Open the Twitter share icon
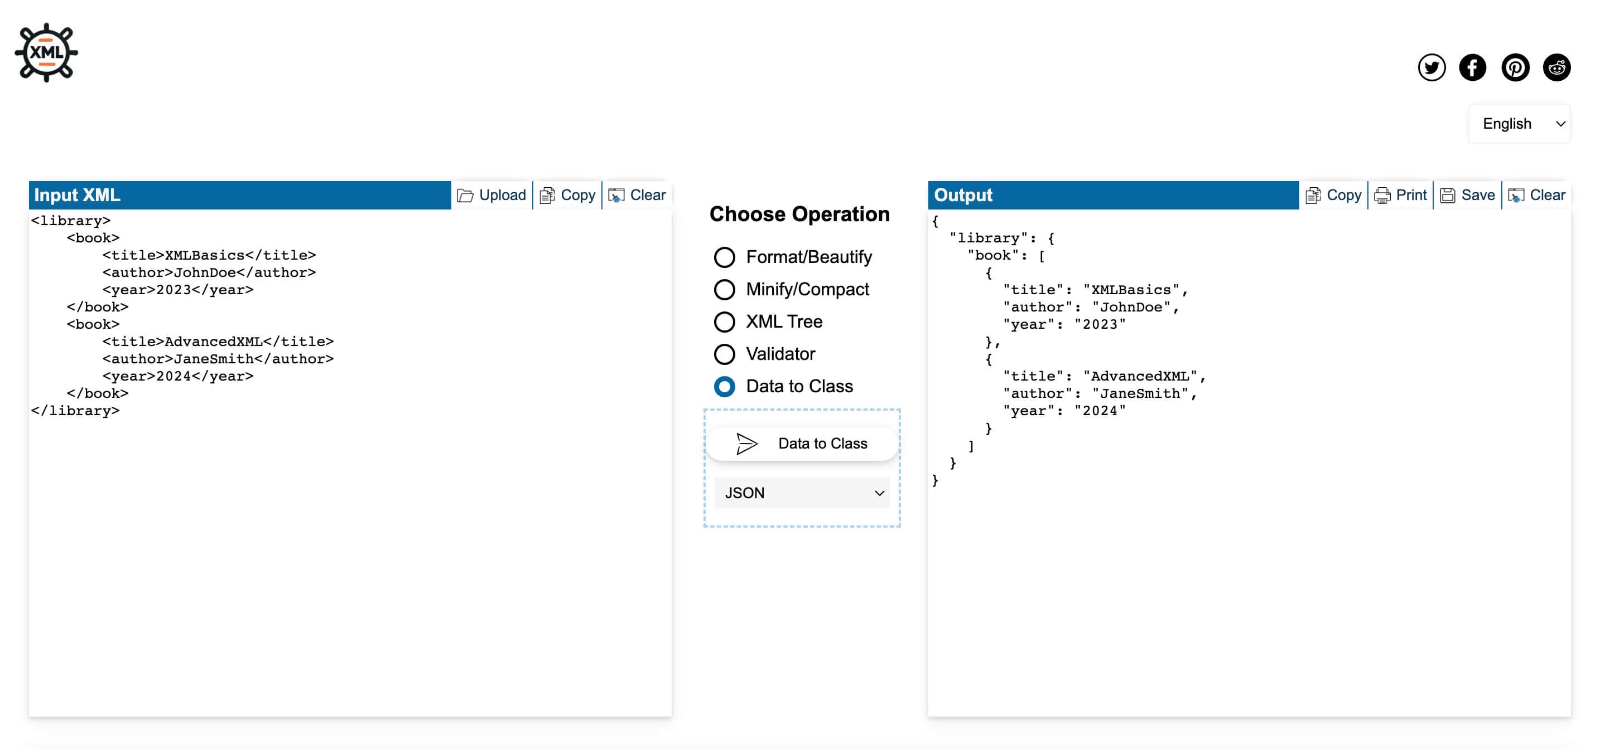The image size is (1600, 750). coord(1432,67)
